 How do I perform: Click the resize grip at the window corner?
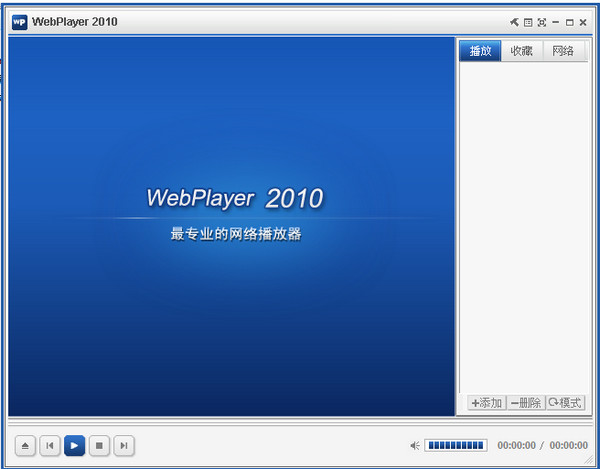pyautogui.click(x=589, y=459)
